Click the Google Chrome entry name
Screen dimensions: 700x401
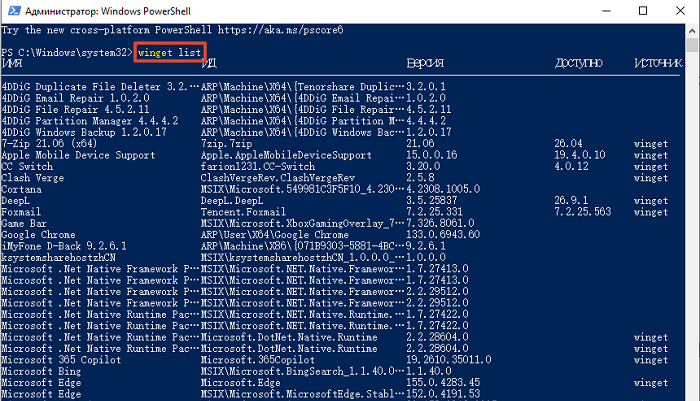38,234
